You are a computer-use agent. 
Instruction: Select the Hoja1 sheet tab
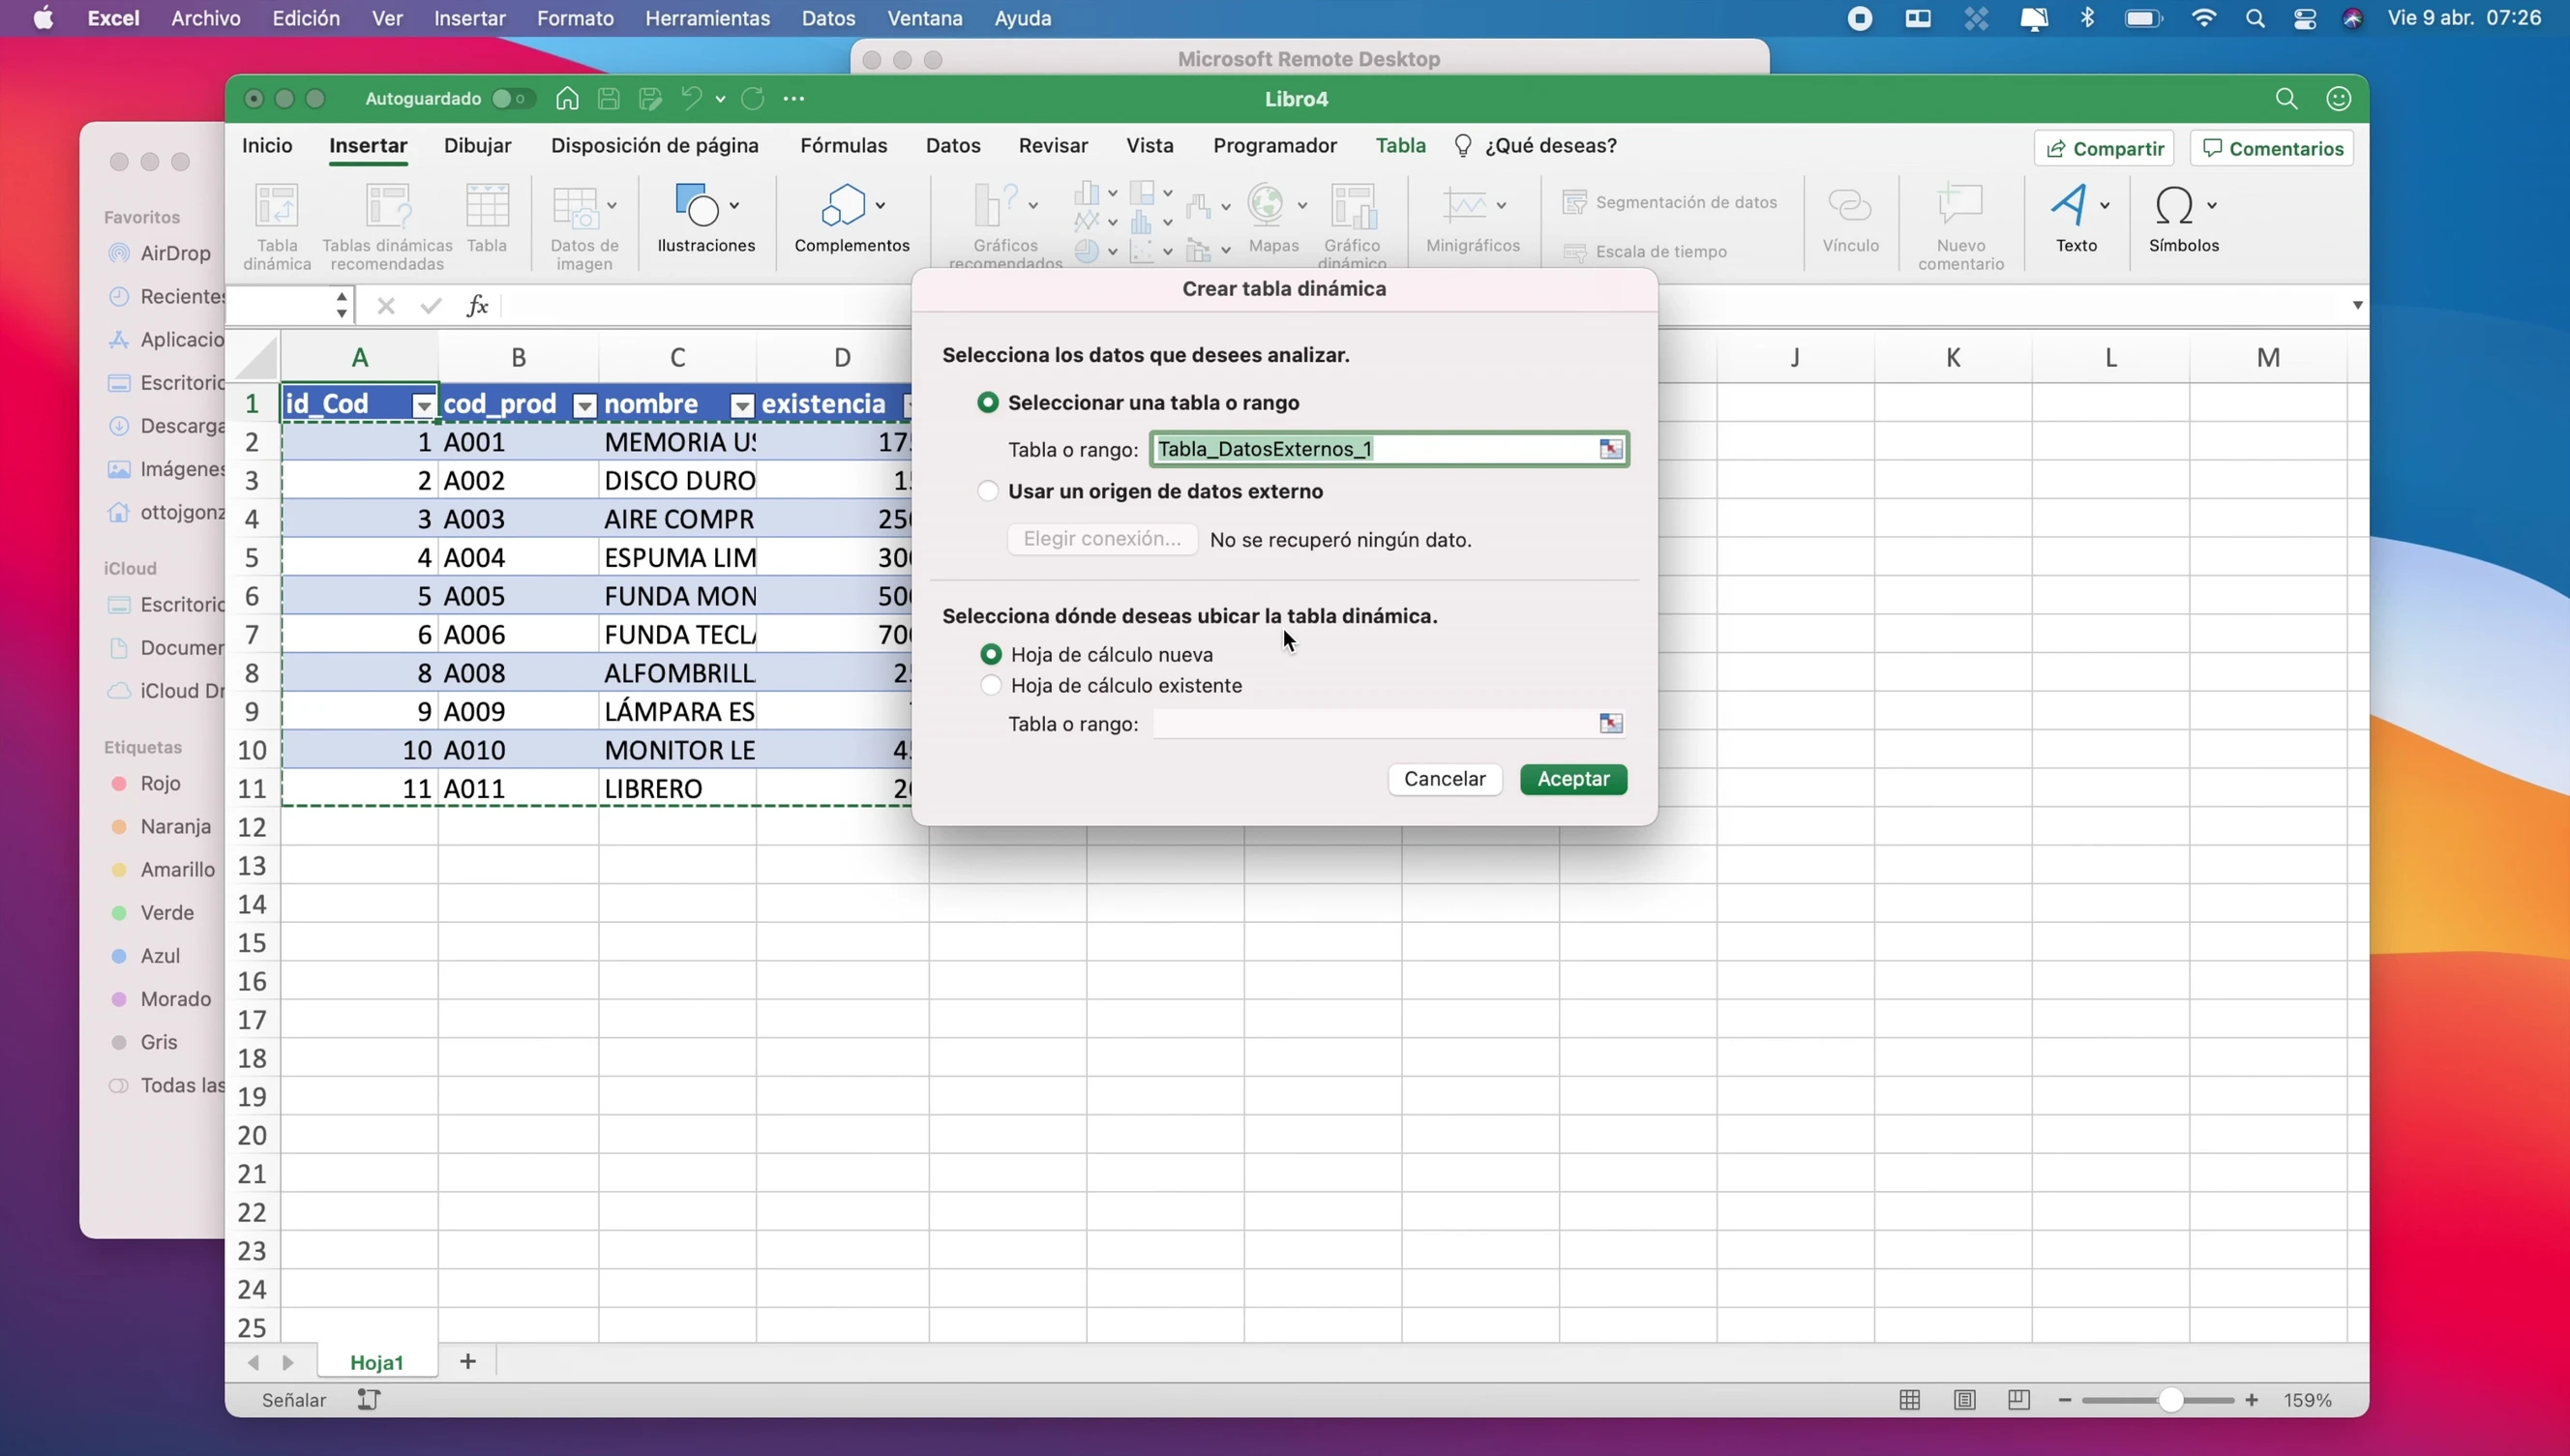pyautogui.click(x=377, y=1362)
